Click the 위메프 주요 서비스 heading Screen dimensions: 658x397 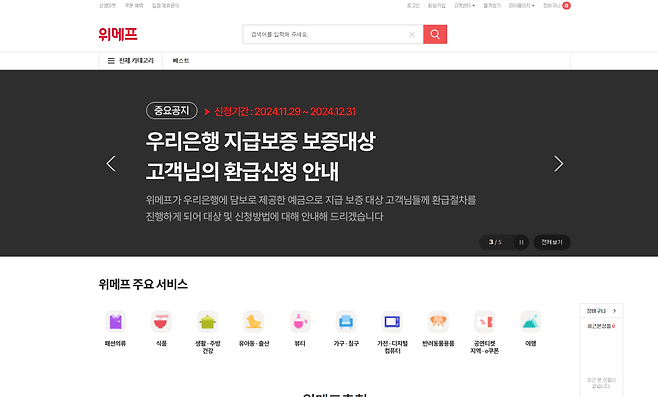click(x=143, y=284)
